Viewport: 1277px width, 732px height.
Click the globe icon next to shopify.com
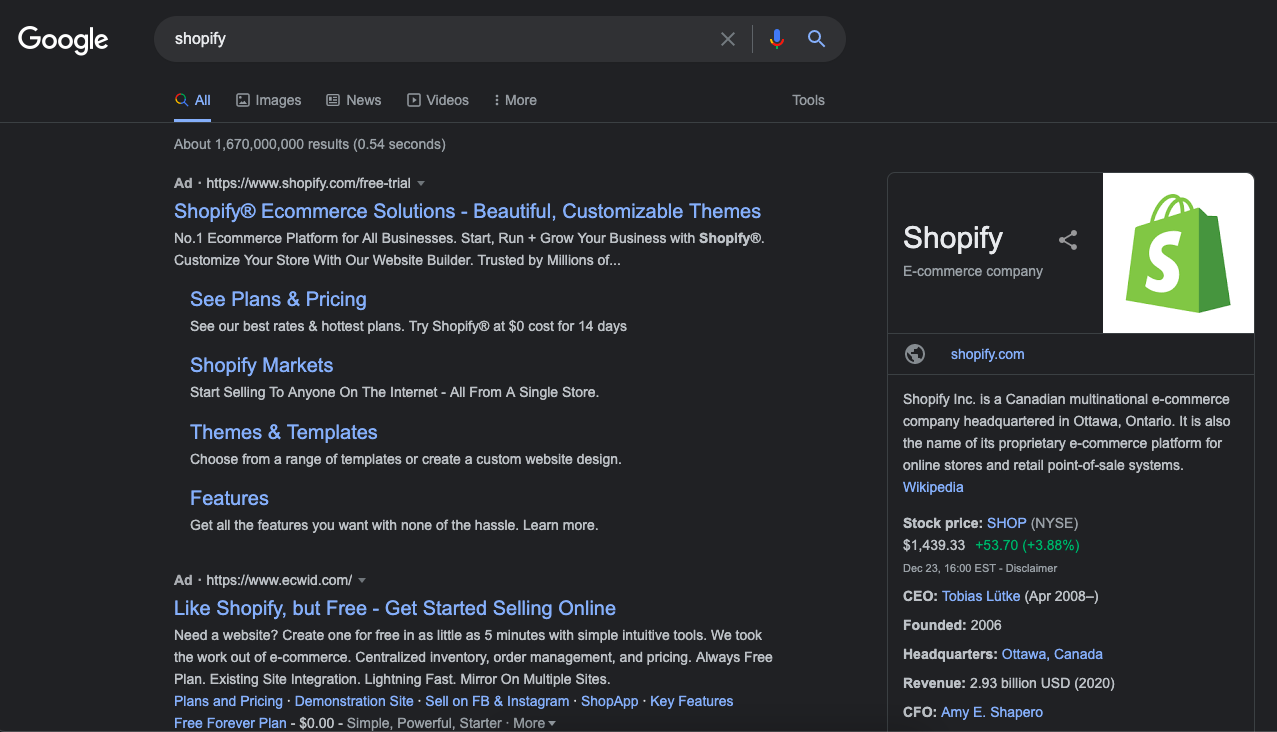coord(914,354)
